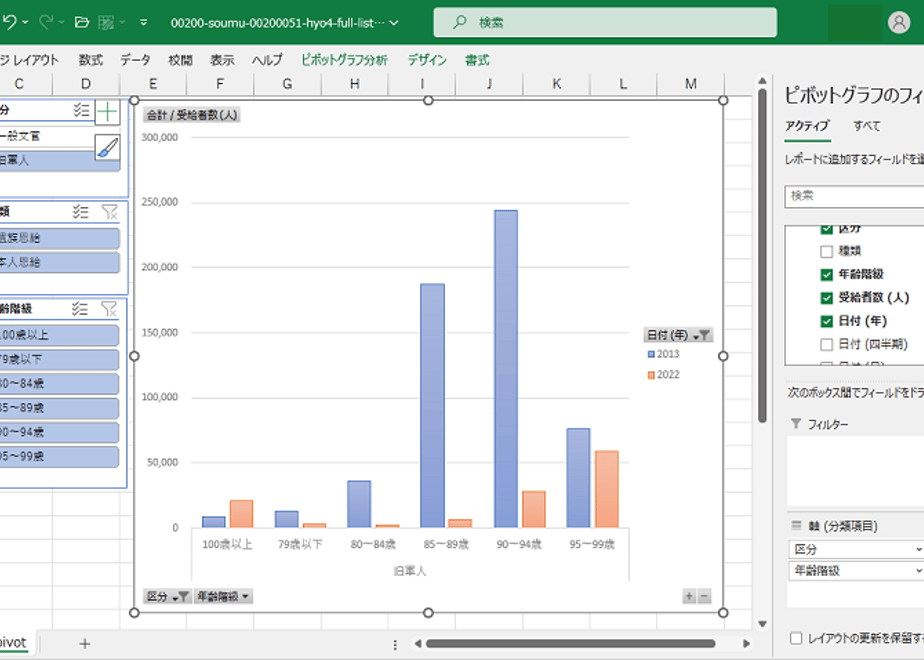Toggle multi-select in the 種類 slicer
924x660 pixels.
coord(81,212)
